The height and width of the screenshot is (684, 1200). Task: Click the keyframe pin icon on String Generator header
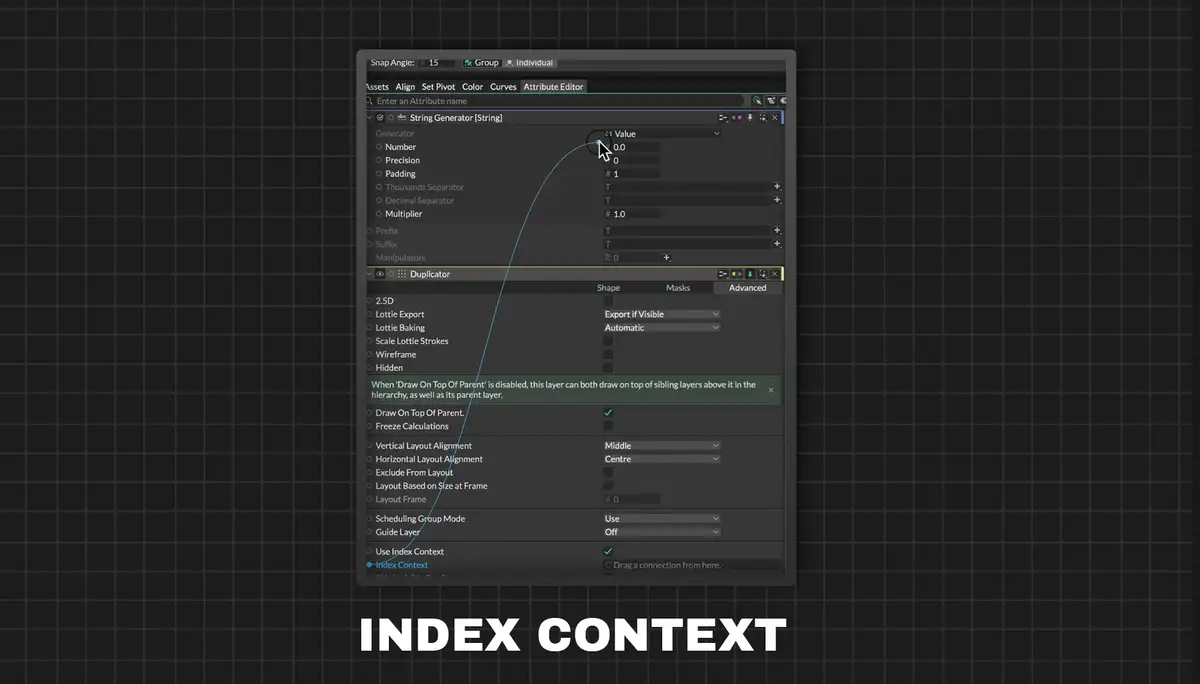pyautogui.click(x=749, y=117)
